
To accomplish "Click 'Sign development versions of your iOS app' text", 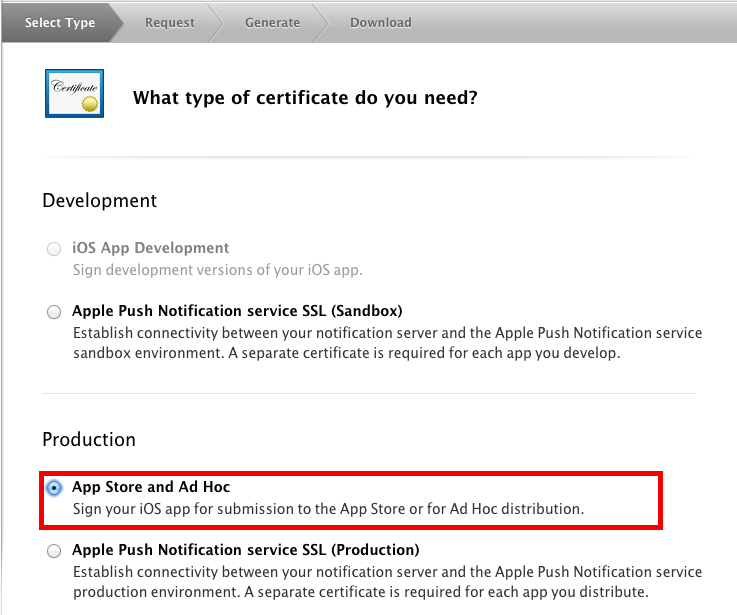I will point(218,270).
